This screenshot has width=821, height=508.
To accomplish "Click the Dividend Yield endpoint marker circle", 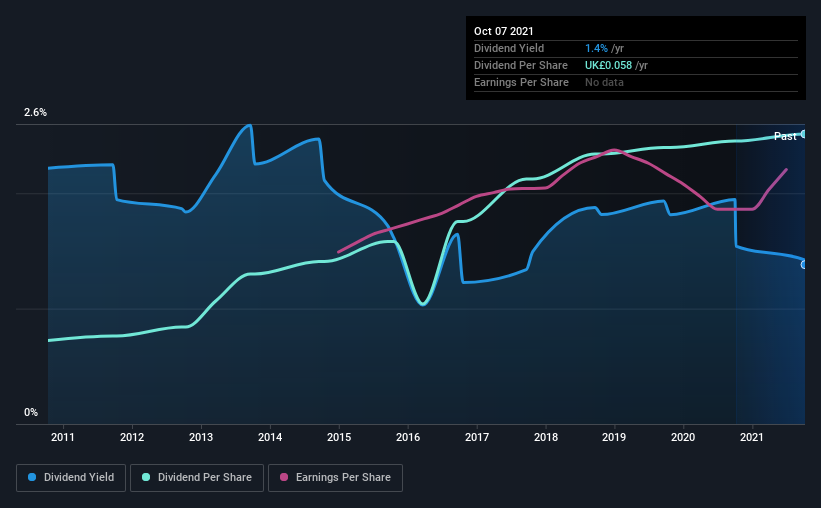I will click(804, 264).
